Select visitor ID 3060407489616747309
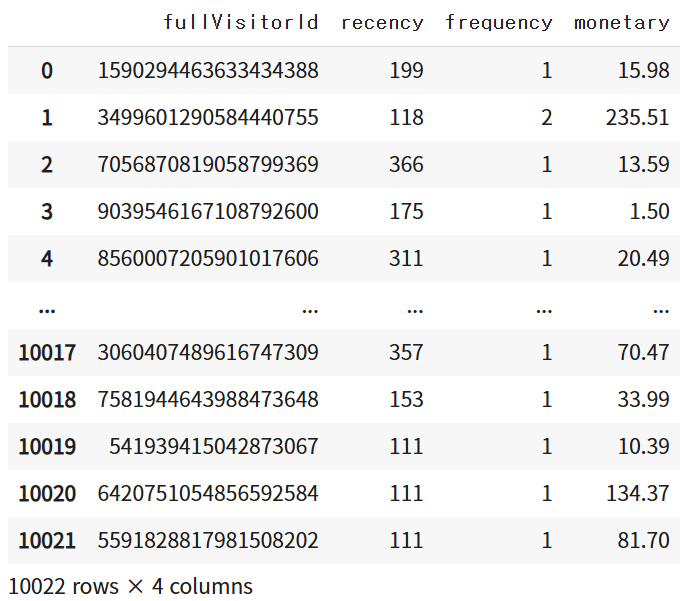The height and width of the screenshot is (601, 695). point(208,352)
